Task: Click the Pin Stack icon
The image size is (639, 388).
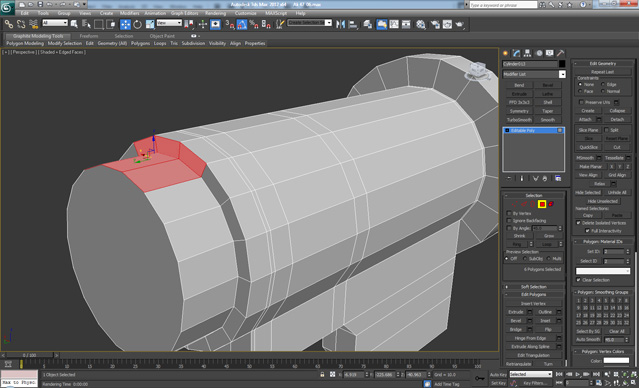Action: pos(509,179)
